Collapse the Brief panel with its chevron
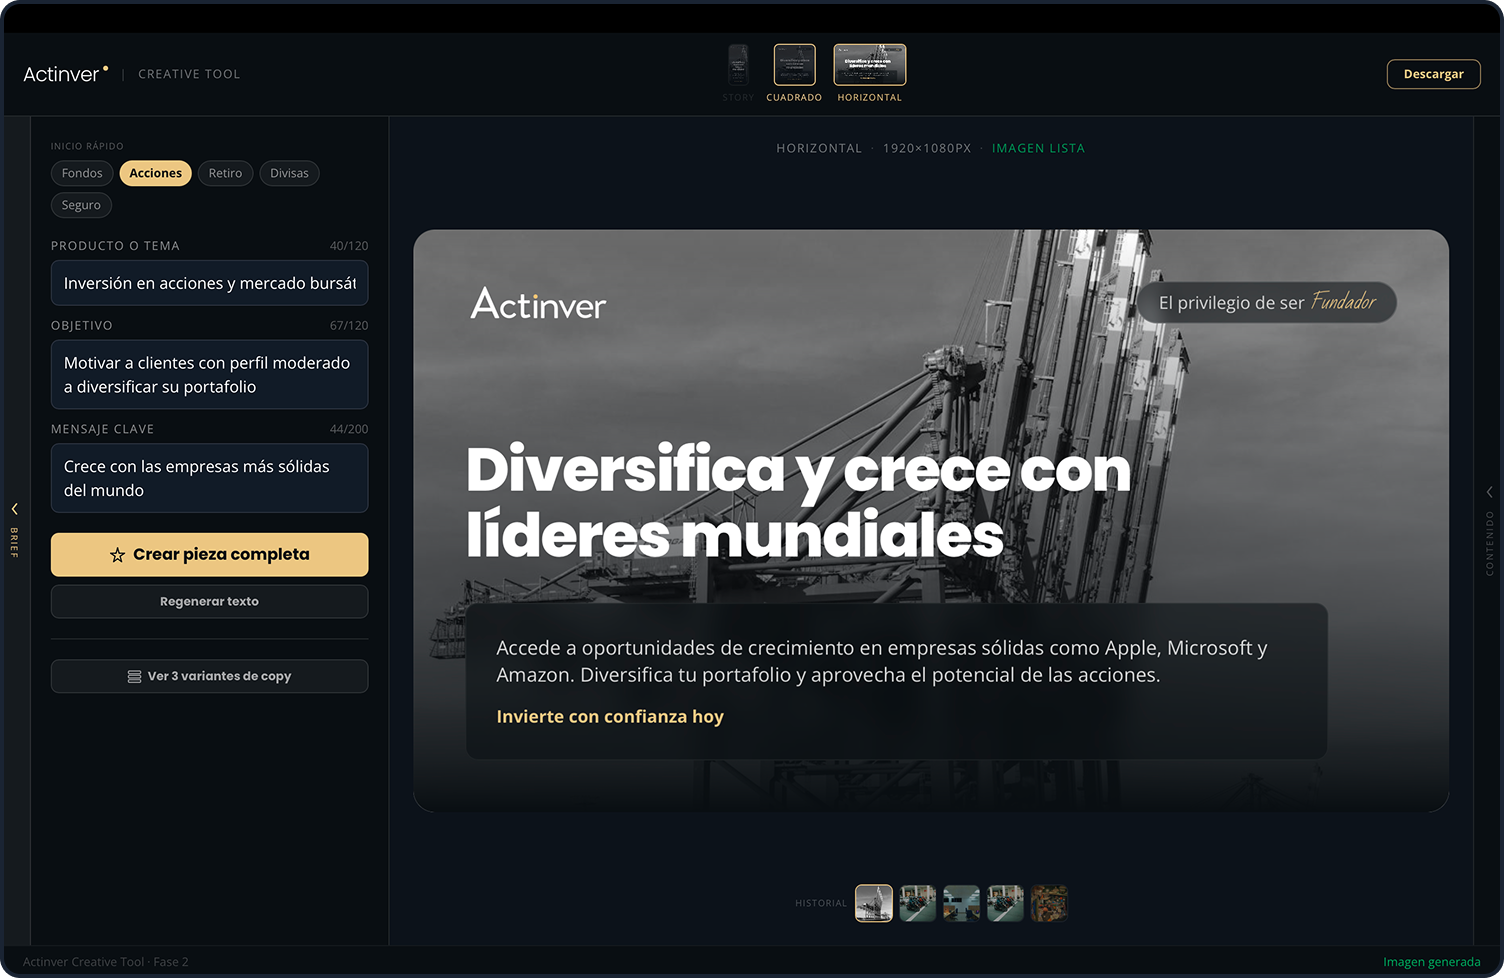 pyautogui.click(x=15, y=509)
